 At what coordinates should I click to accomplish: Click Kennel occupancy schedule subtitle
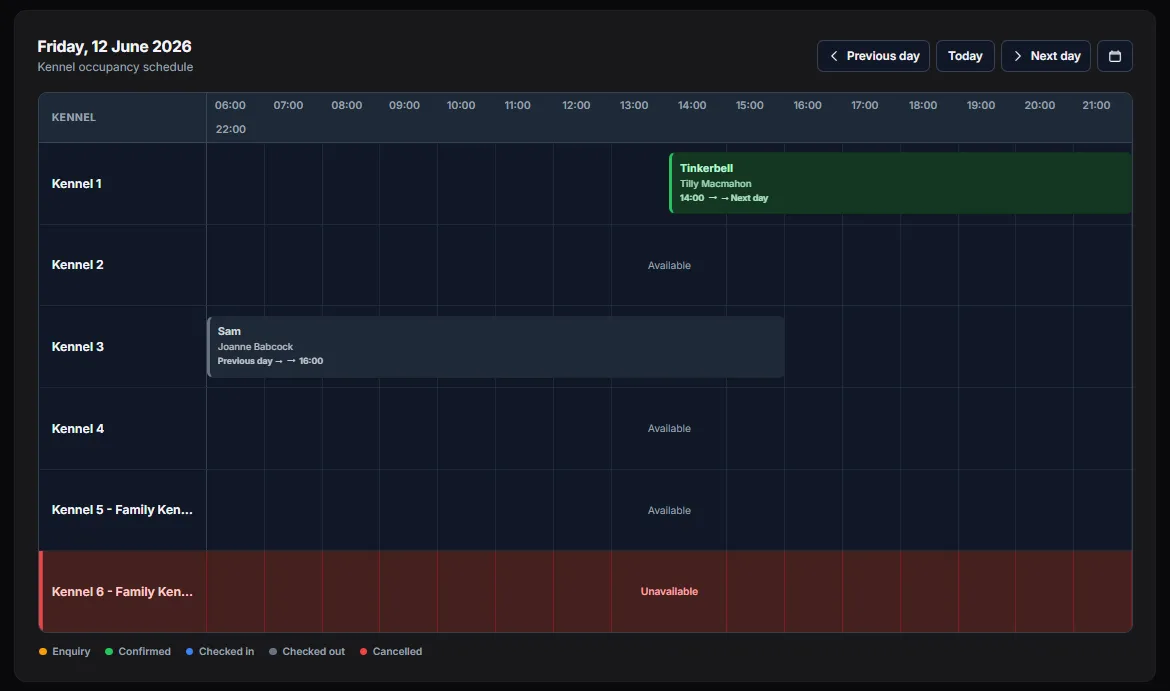[115, 67]
